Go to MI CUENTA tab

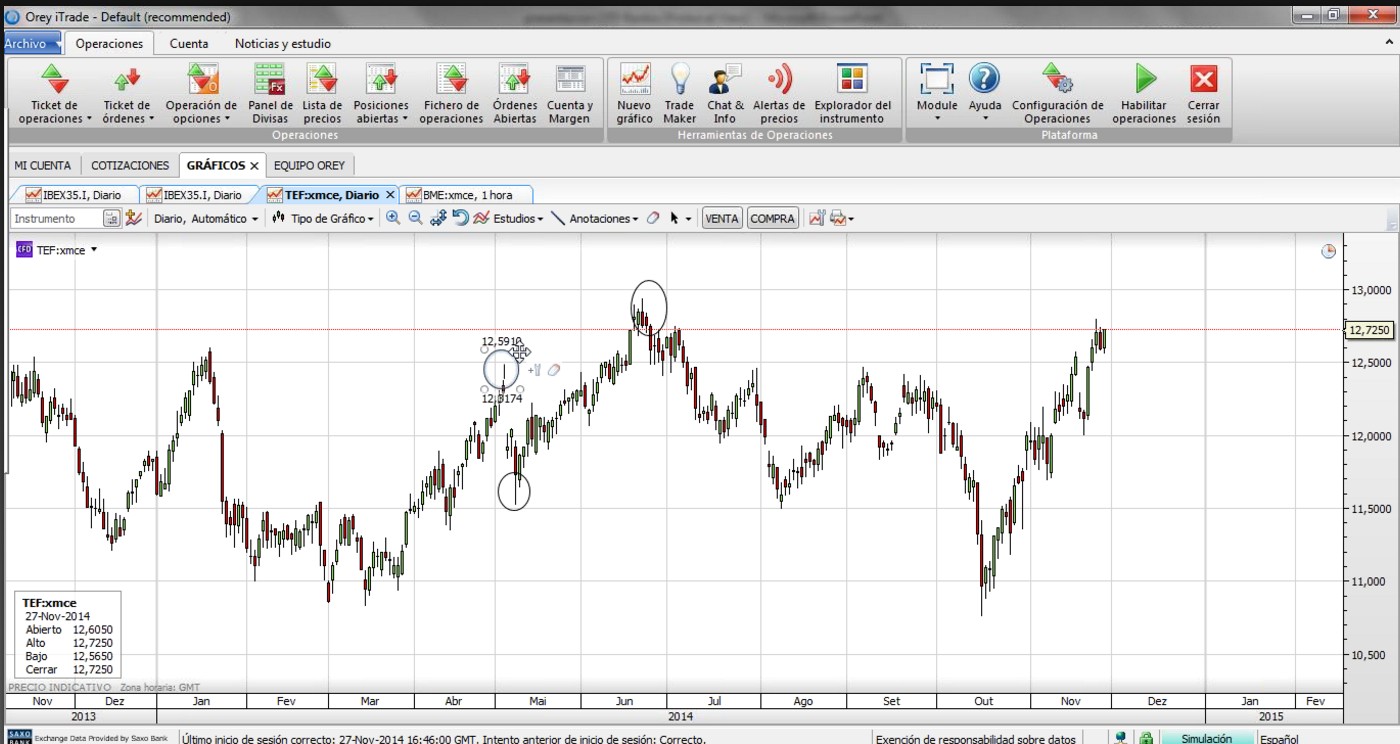(x=43, y=165)
